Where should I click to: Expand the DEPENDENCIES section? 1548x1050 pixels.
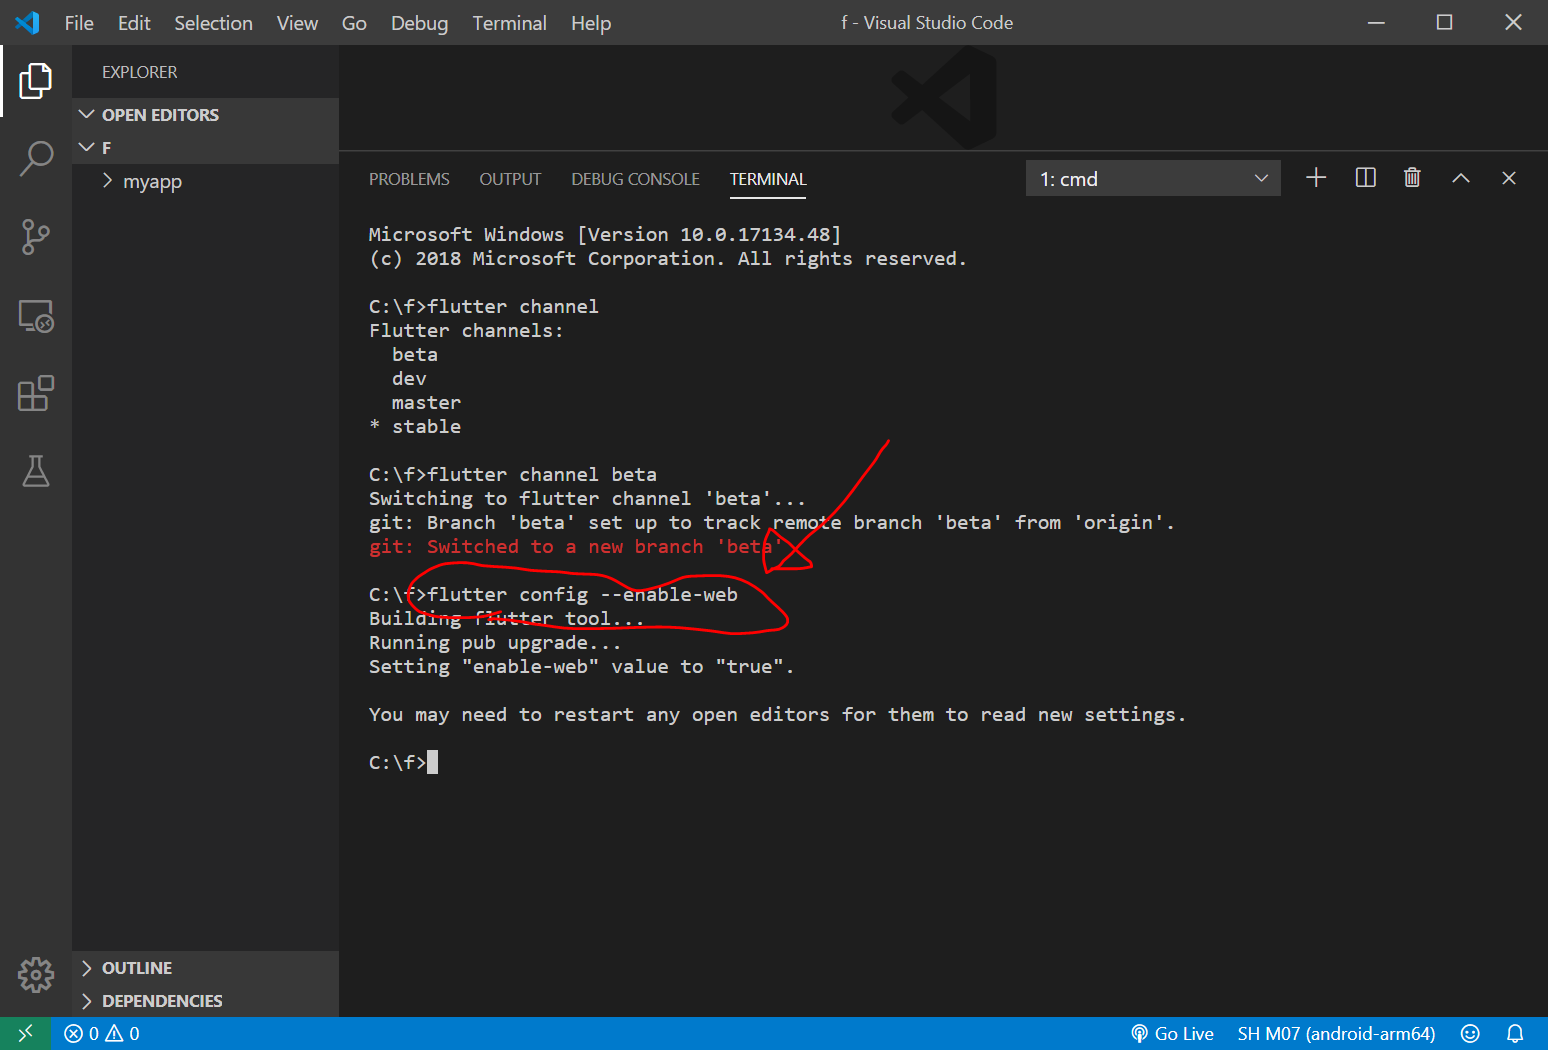coord(205,1001)
